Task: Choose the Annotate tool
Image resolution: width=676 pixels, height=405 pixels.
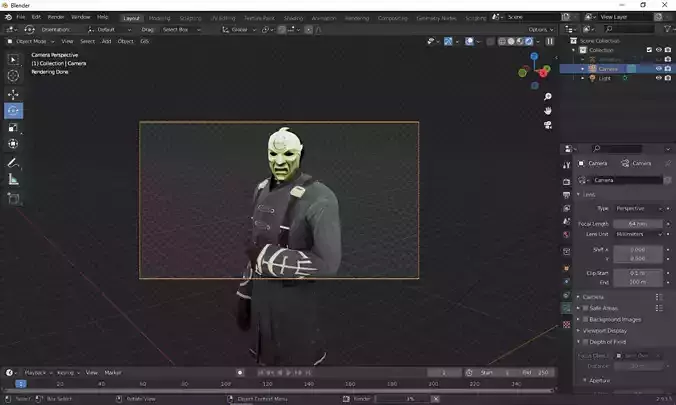Action: (x=13, y=163)
